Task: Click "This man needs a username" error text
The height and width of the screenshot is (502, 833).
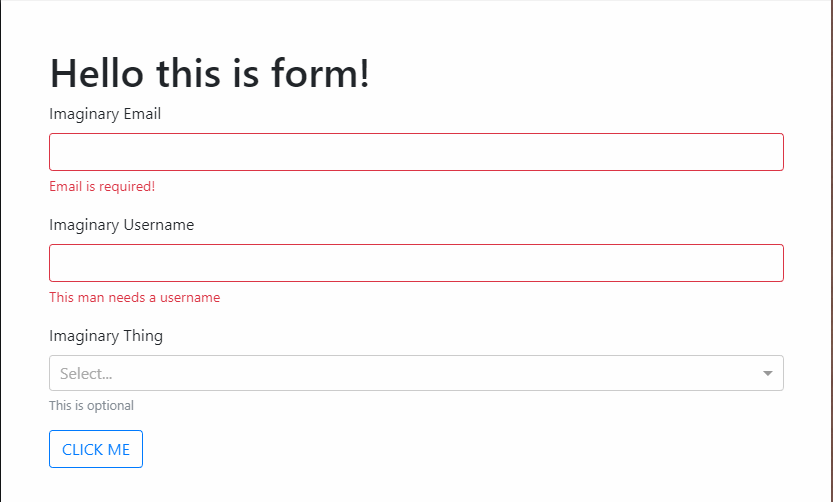Action: tap(134, 298)
